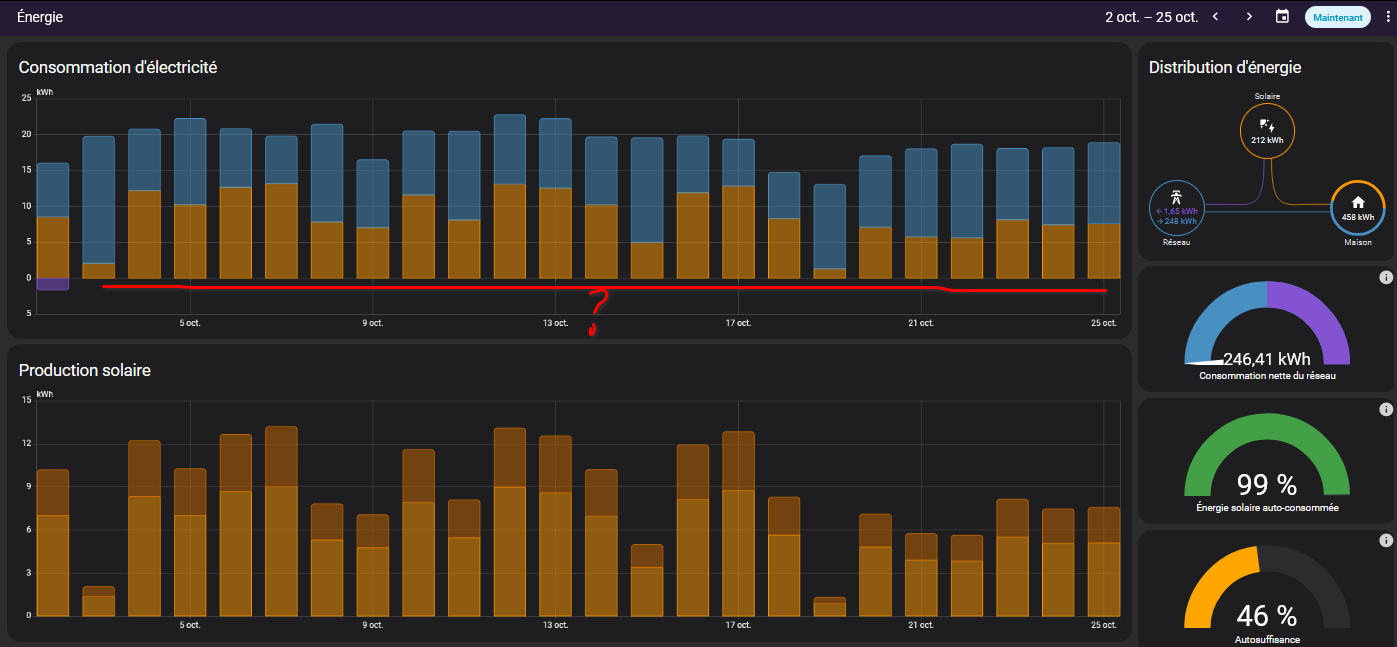The height and width of the screenshot is (647, 1397).
Task: Click the green 99 % self-consumption gauge
Action: pyautogui.click(x=1266, y=460)
